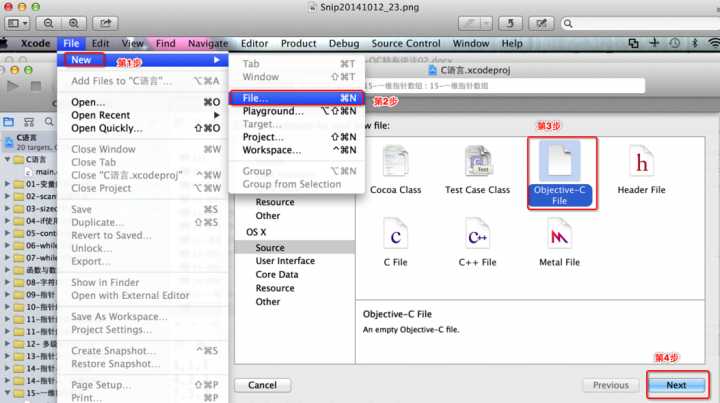Click Preview's search field
The width and height of the screenshot is (720, 403).
[641, 23]
